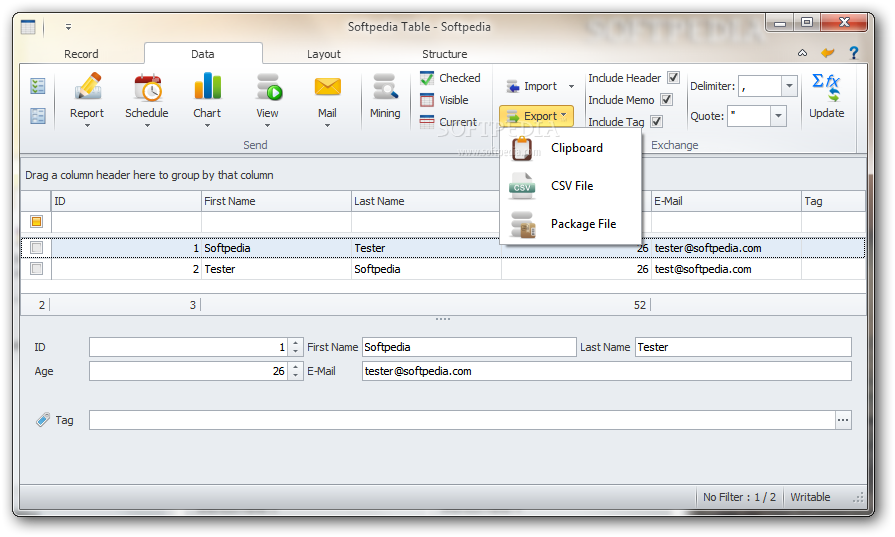Select Checked records option
895x537 pixels.
(x=450, y=78)
